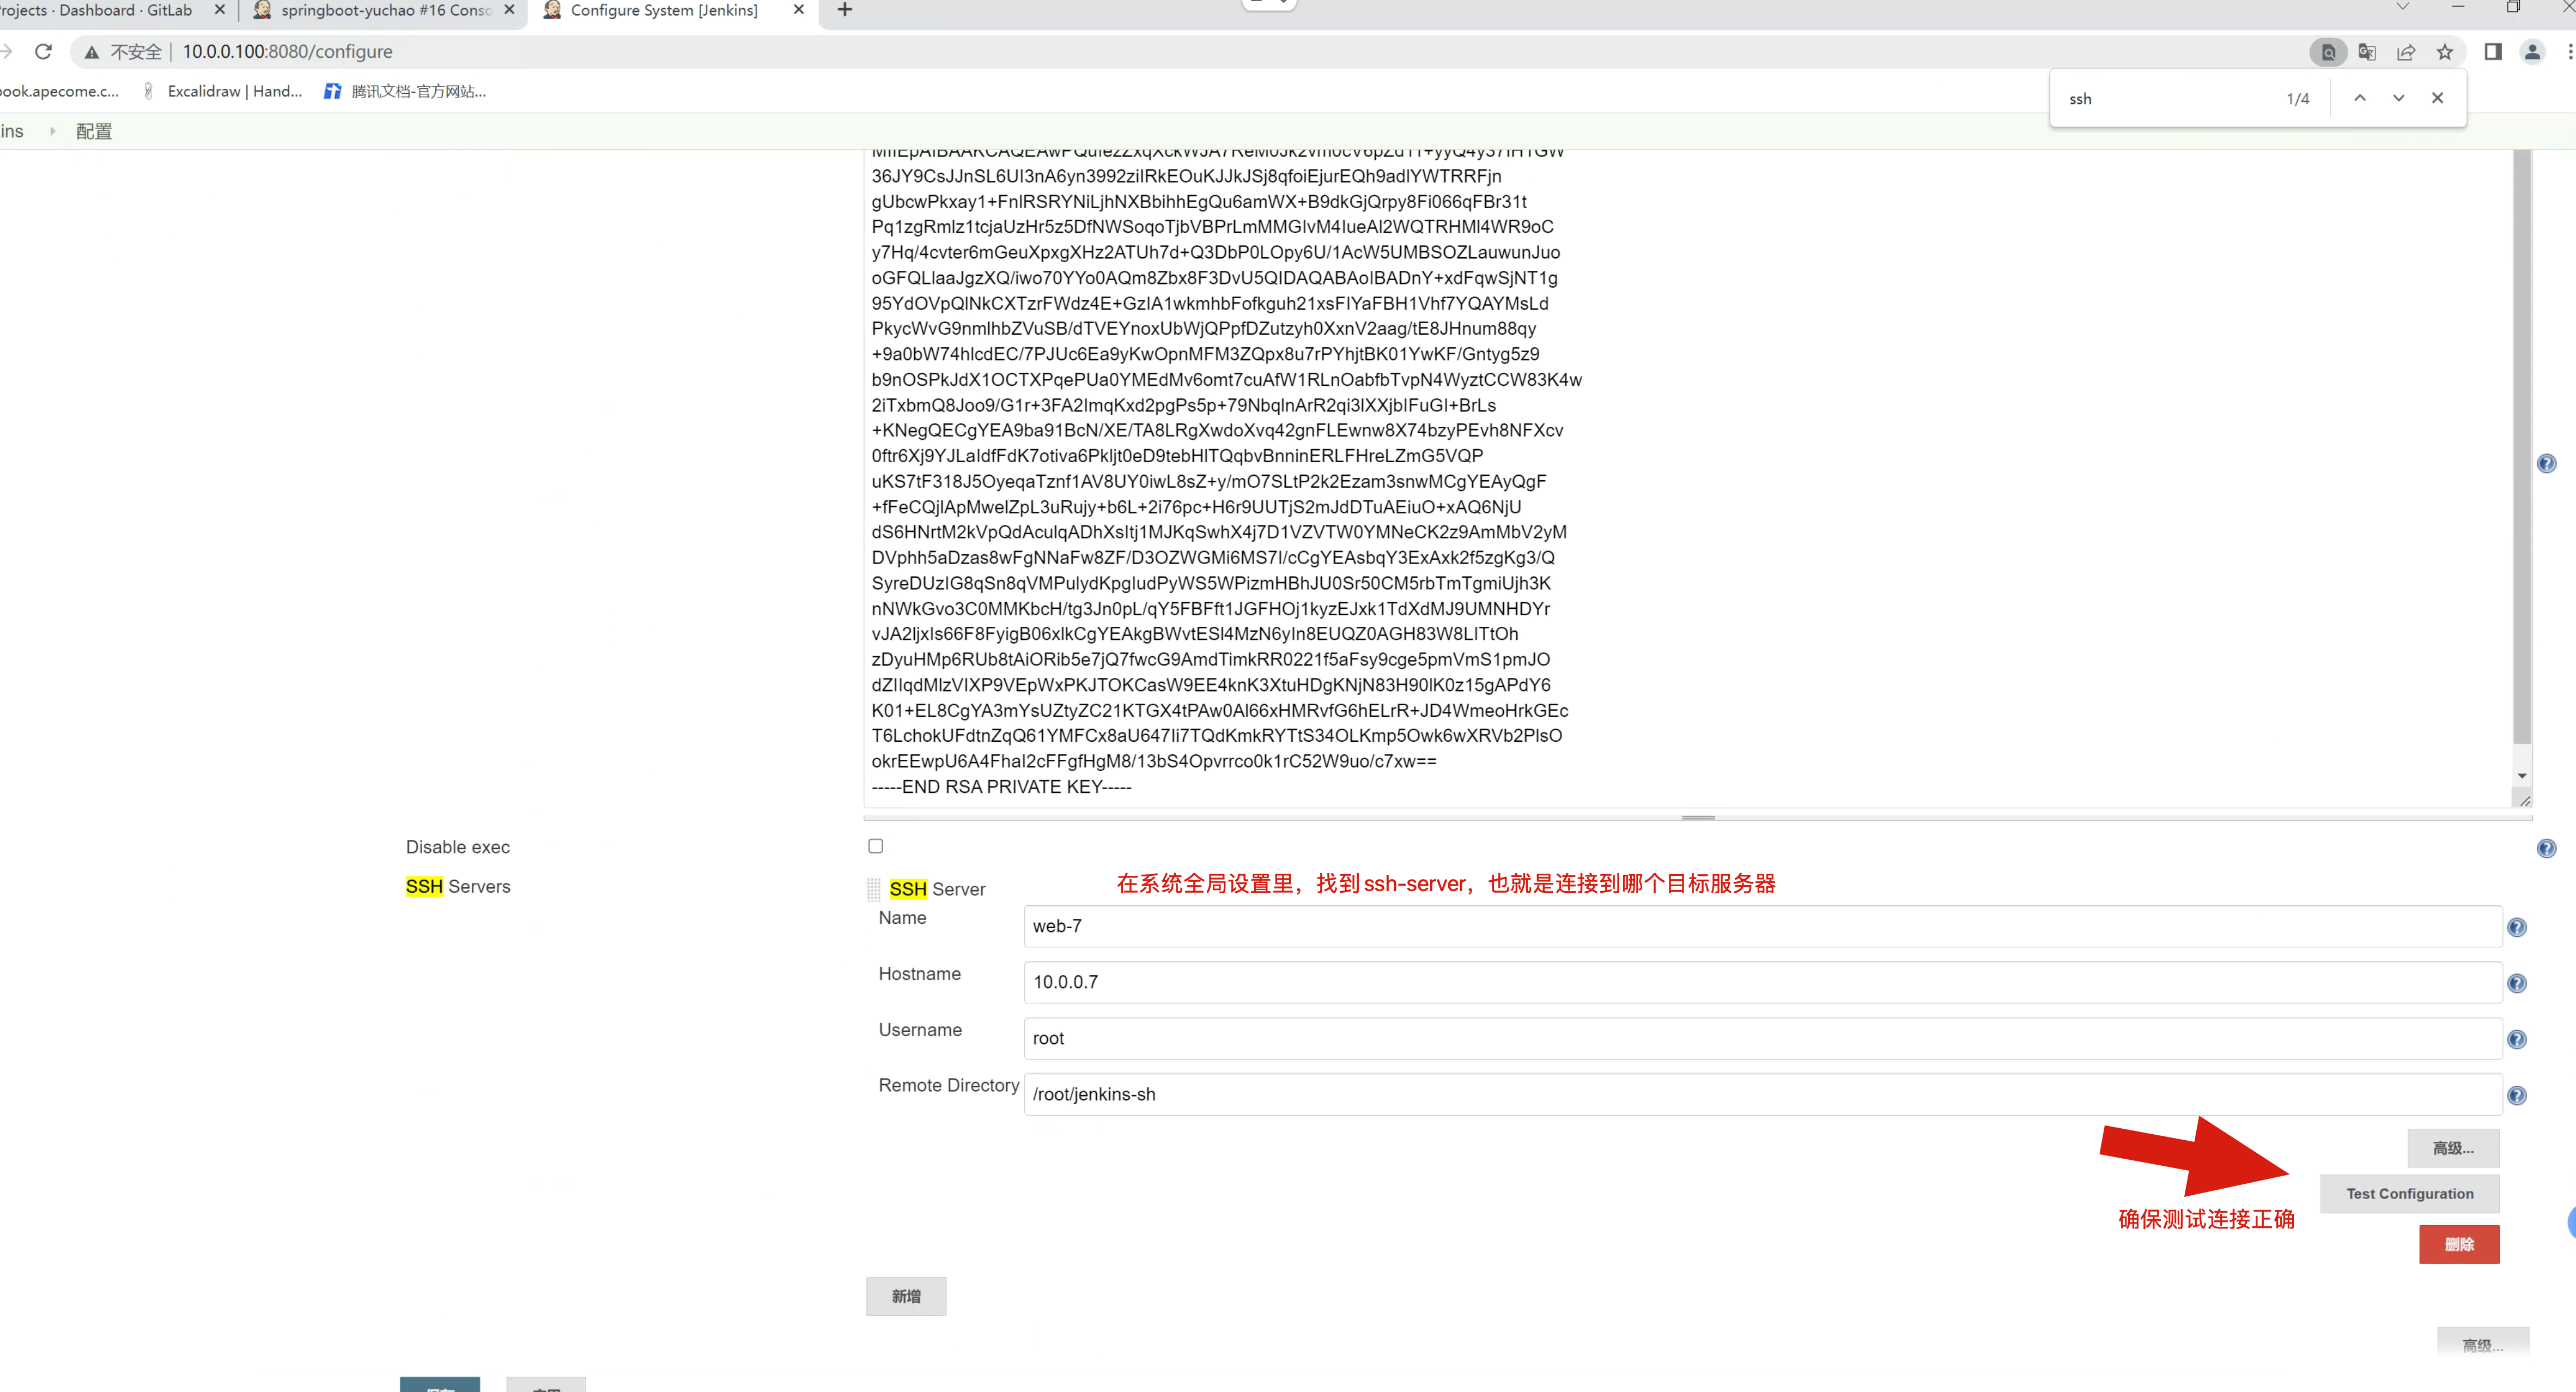Screen dimensions: 2576x1392
Task: Click the private key textarea scrollbar
Action: tap(2521, 450)
